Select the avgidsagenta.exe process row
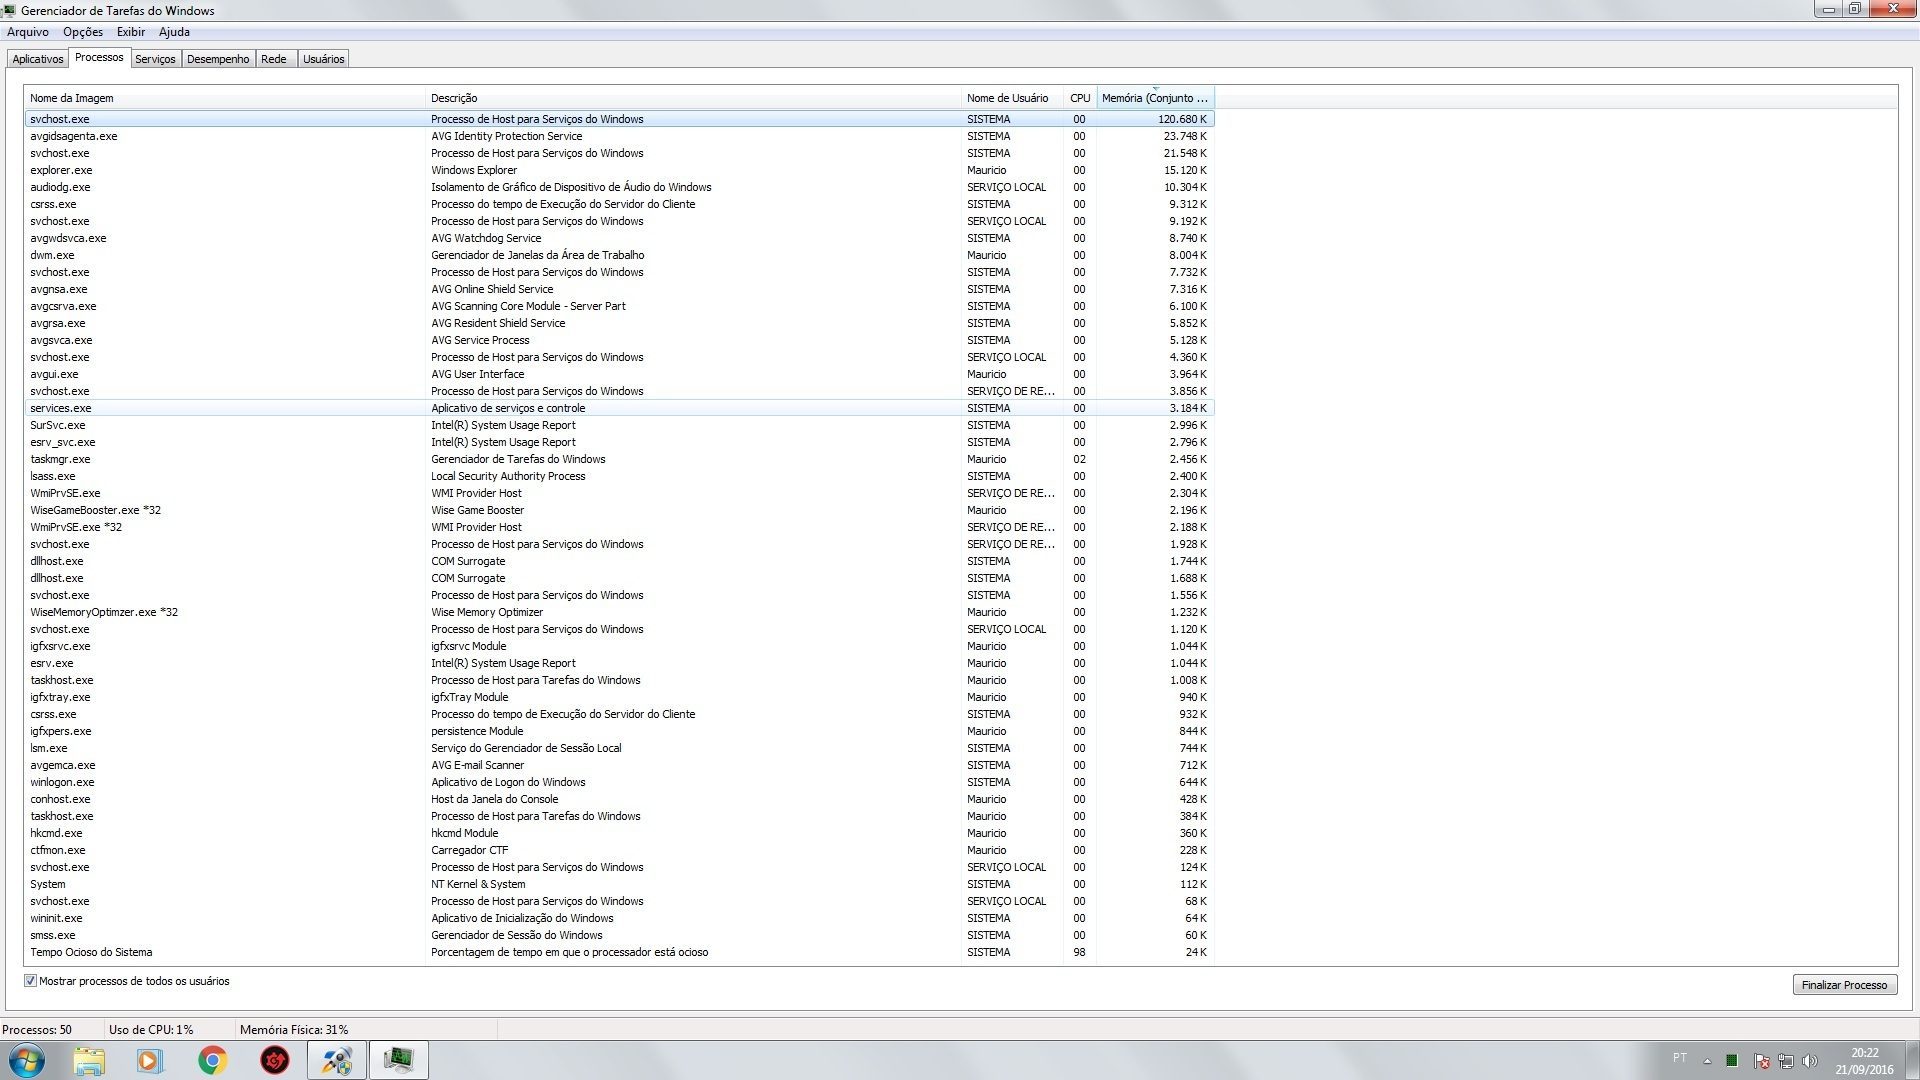Viewport: 1920px width, 1080px height. pyautogui.click(x=620, y=136)
